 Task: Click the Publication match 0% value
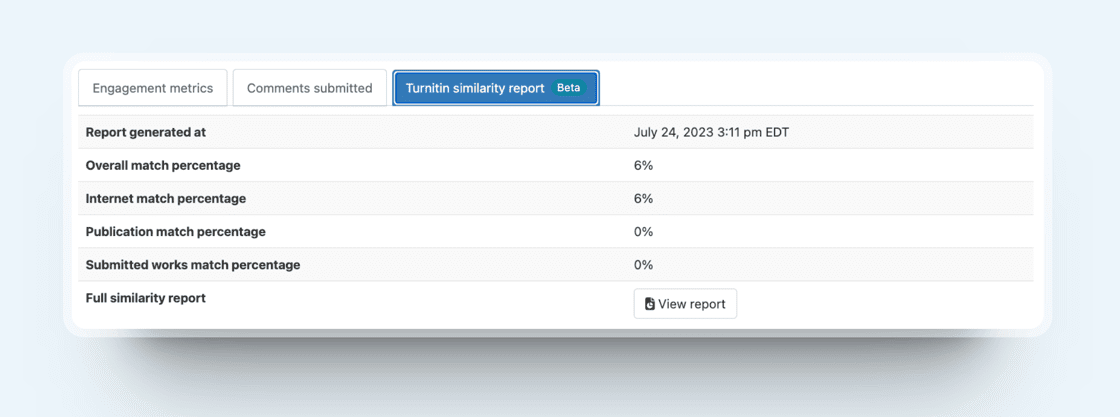point(643,231)
